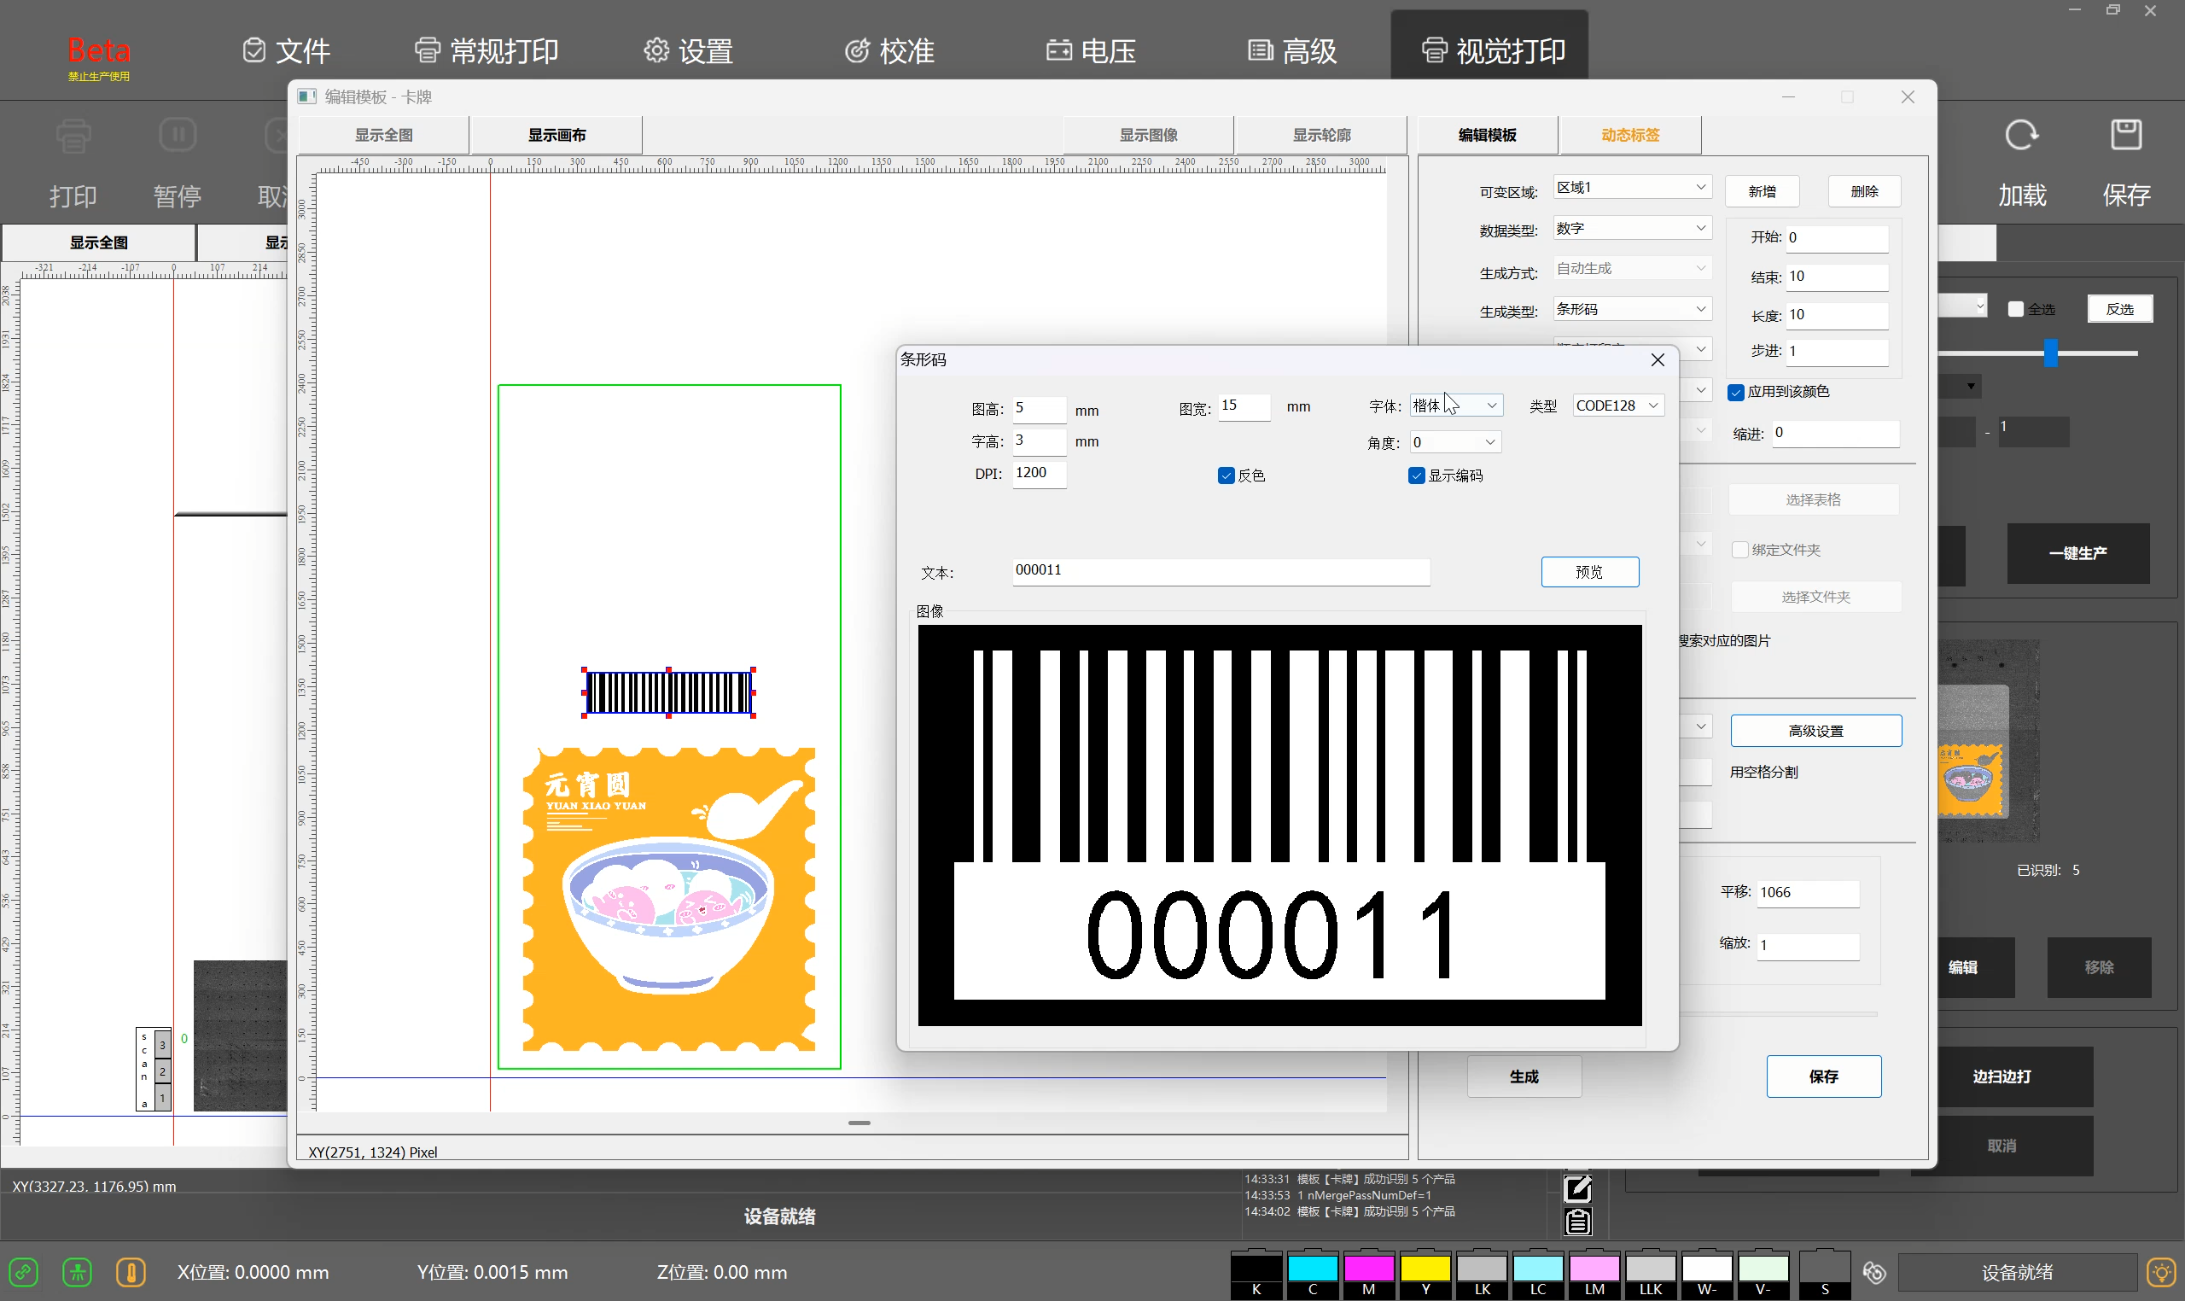This screenshot has width=2185, height=1301.
Task: Click the LM light magenta ink cartridge
Action: [1595, 1274]
